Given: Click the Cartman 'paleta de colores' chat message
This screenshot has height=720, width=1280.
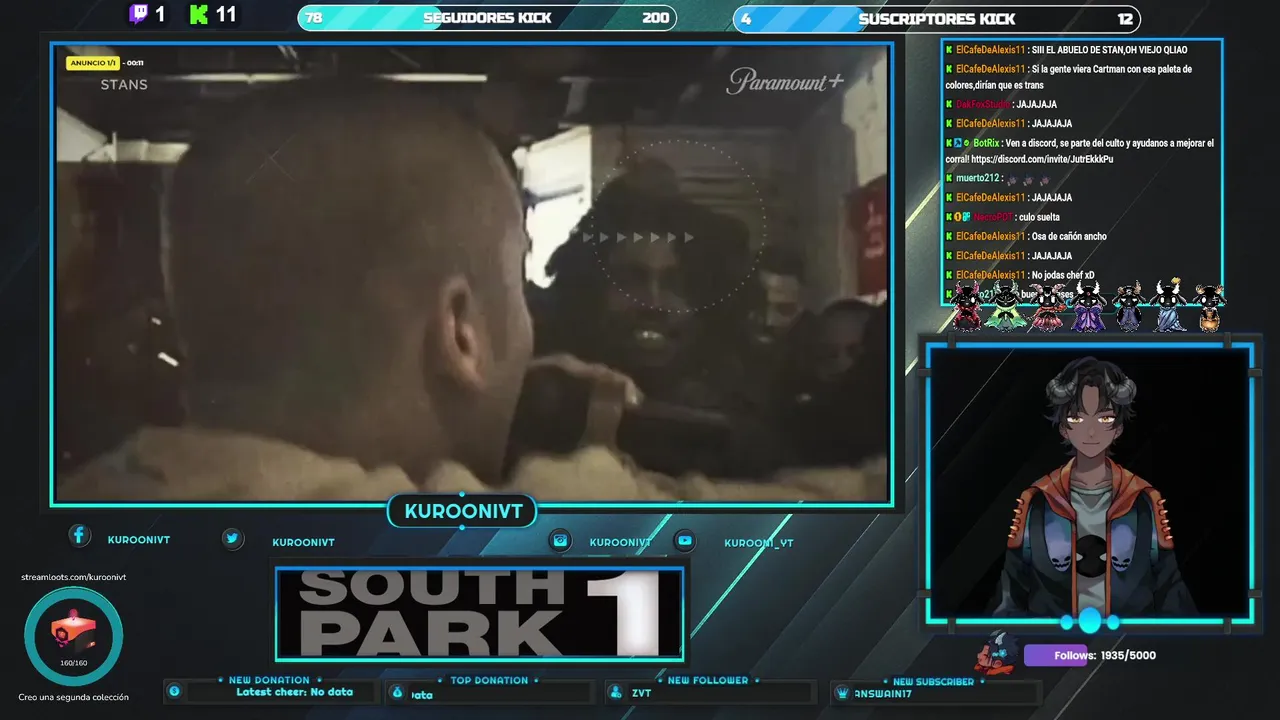Looking at the screenshot, I should [1068, 77].
